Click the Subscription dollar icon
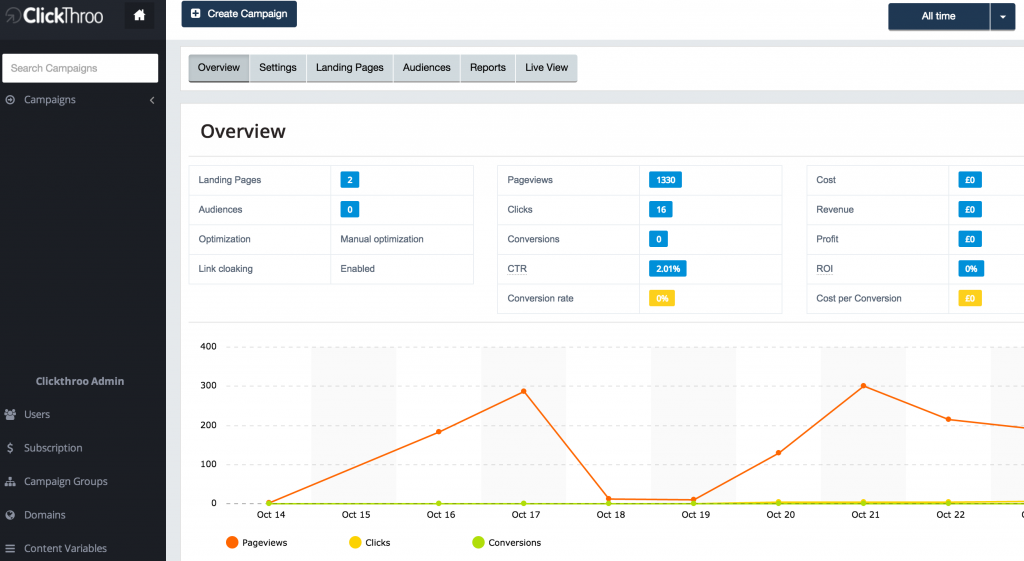Viewport: 1024px width, 561px height. tap(10, 448)
